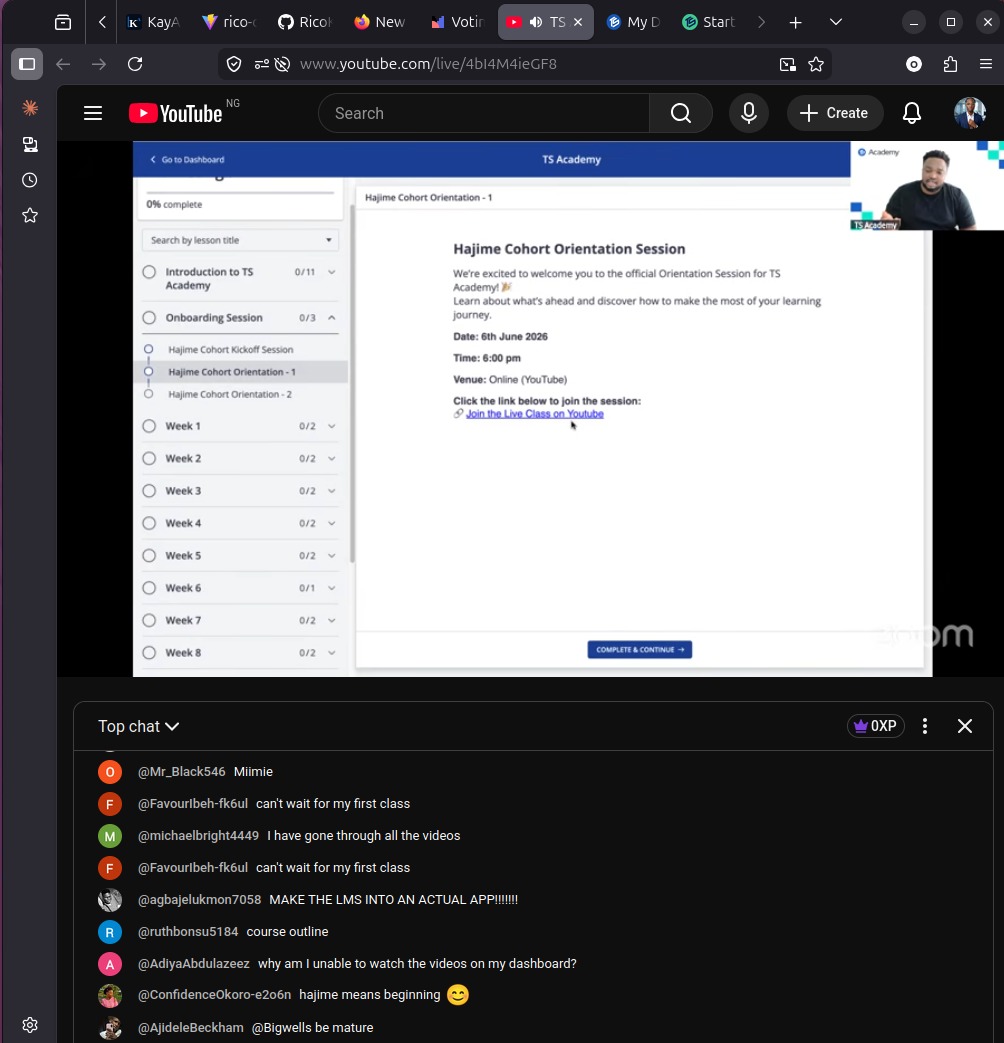Switch to the KayA tab
1004x1043 pixels.
point(154,22)
